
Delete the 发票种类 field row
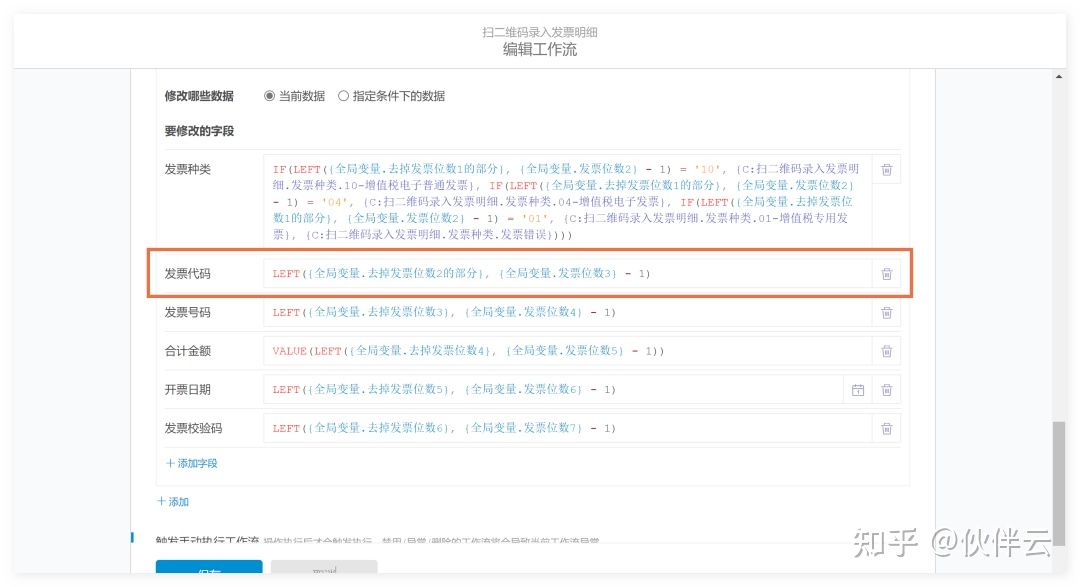[x=886, y=170]
